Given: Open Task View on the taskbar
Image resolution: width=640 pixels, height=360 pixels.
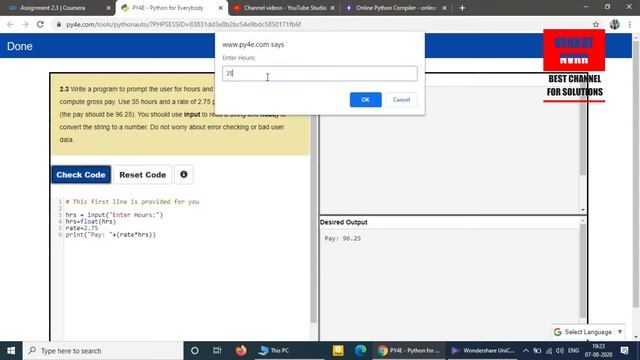Looking at the screenshot, I should [x=217, y=351].
